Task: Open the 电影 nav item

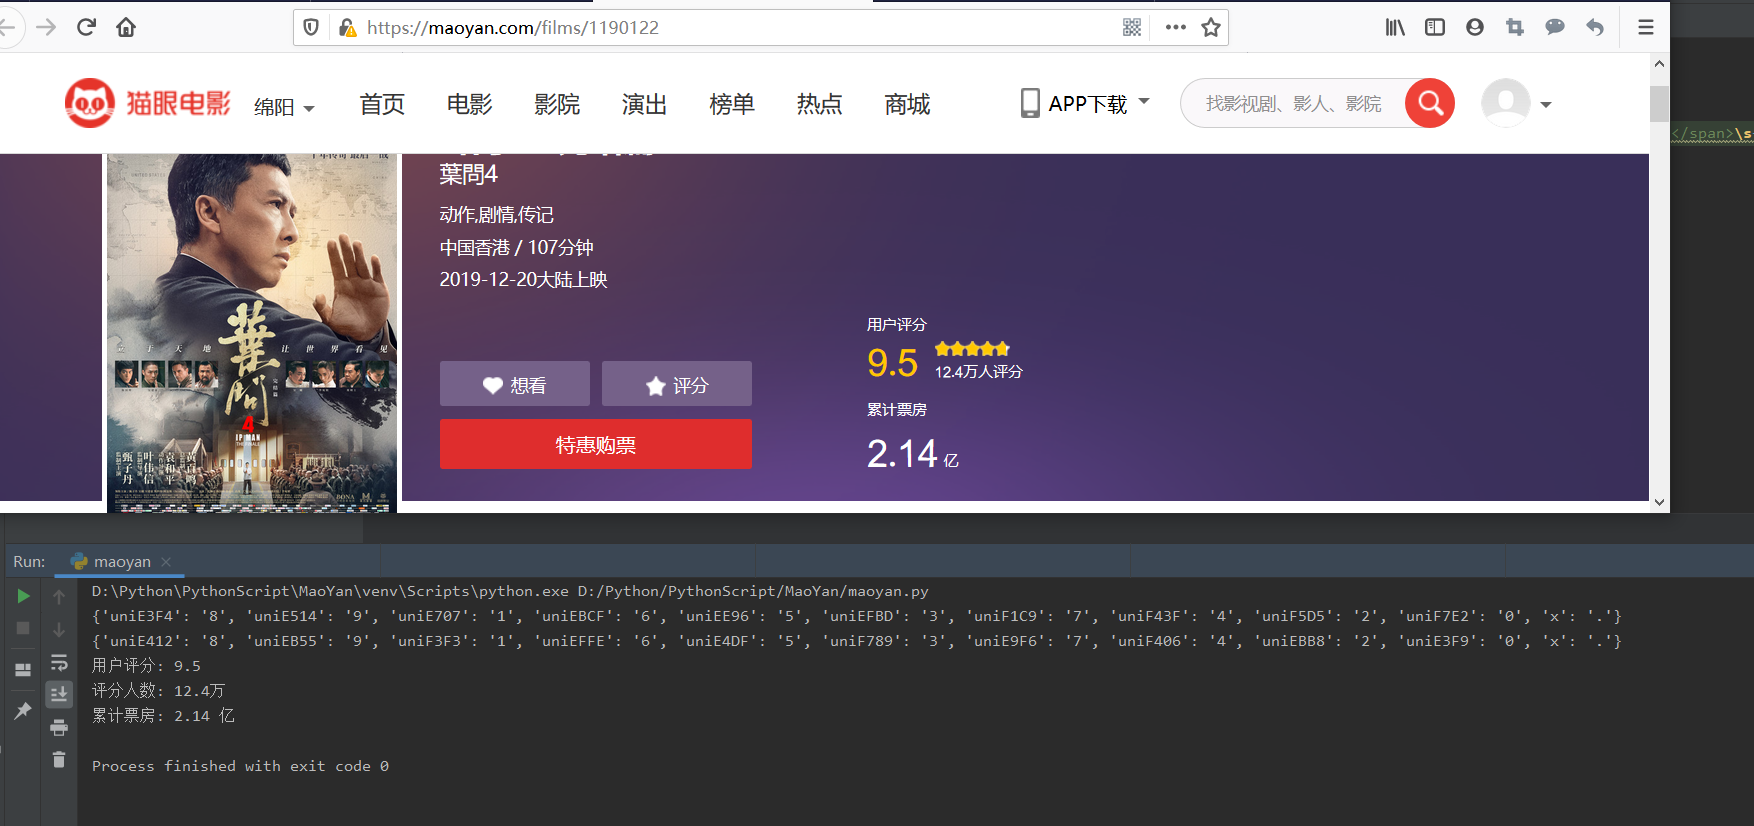Action: coord(469,104)
